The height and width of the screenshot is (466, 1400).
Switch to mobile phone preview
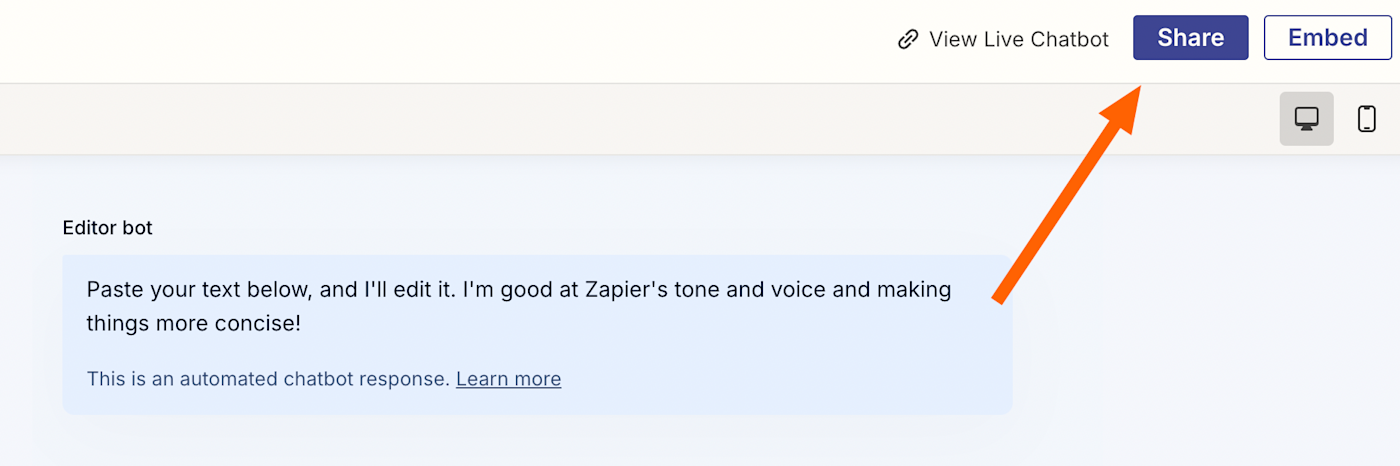click(1366, 119)
